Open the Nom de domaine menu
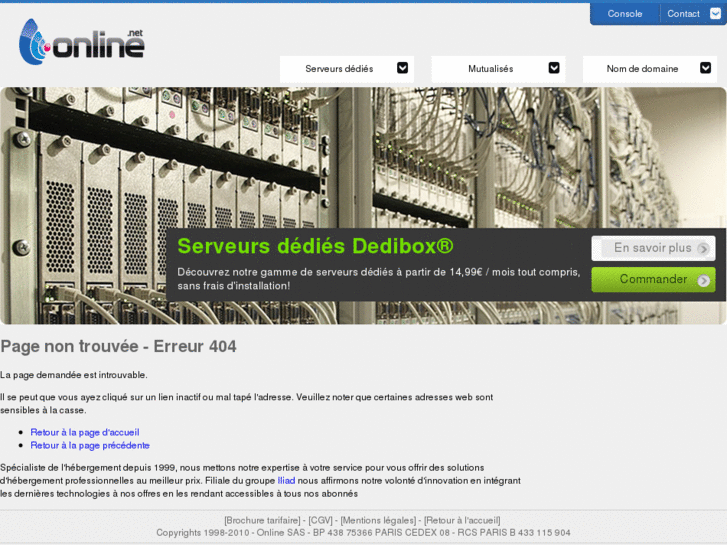This screenshot has height=545, width=727. coord(650,69)
